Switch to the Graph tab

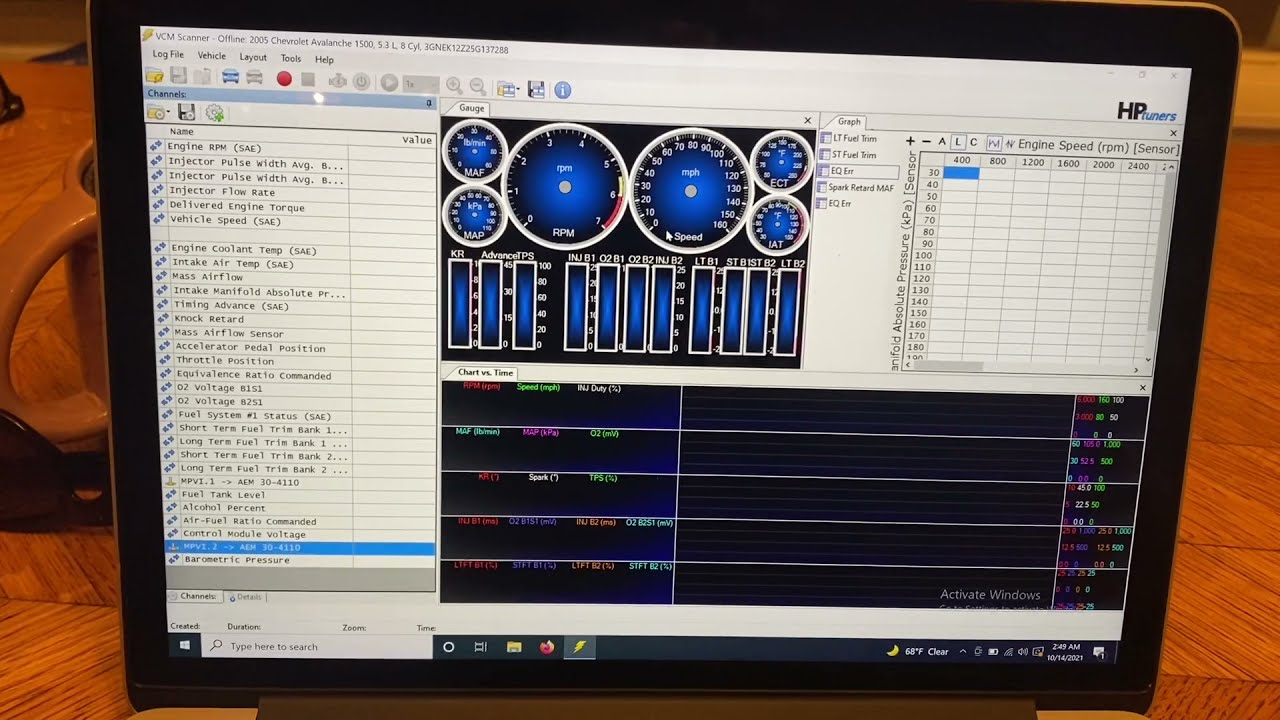point(849,121)
